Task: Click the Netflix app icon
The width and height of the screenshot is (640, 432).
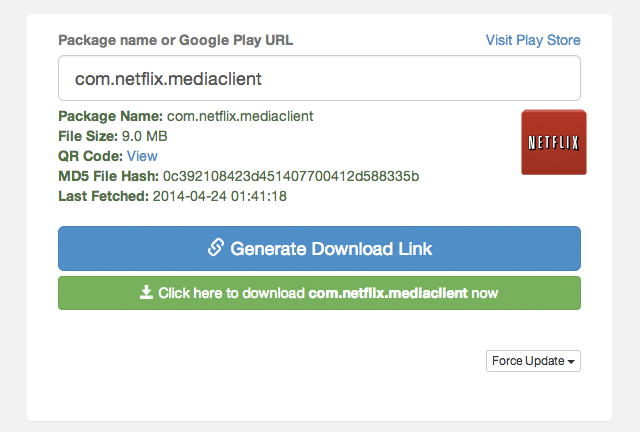Action: pyautogui.click(x=554, y=142)
